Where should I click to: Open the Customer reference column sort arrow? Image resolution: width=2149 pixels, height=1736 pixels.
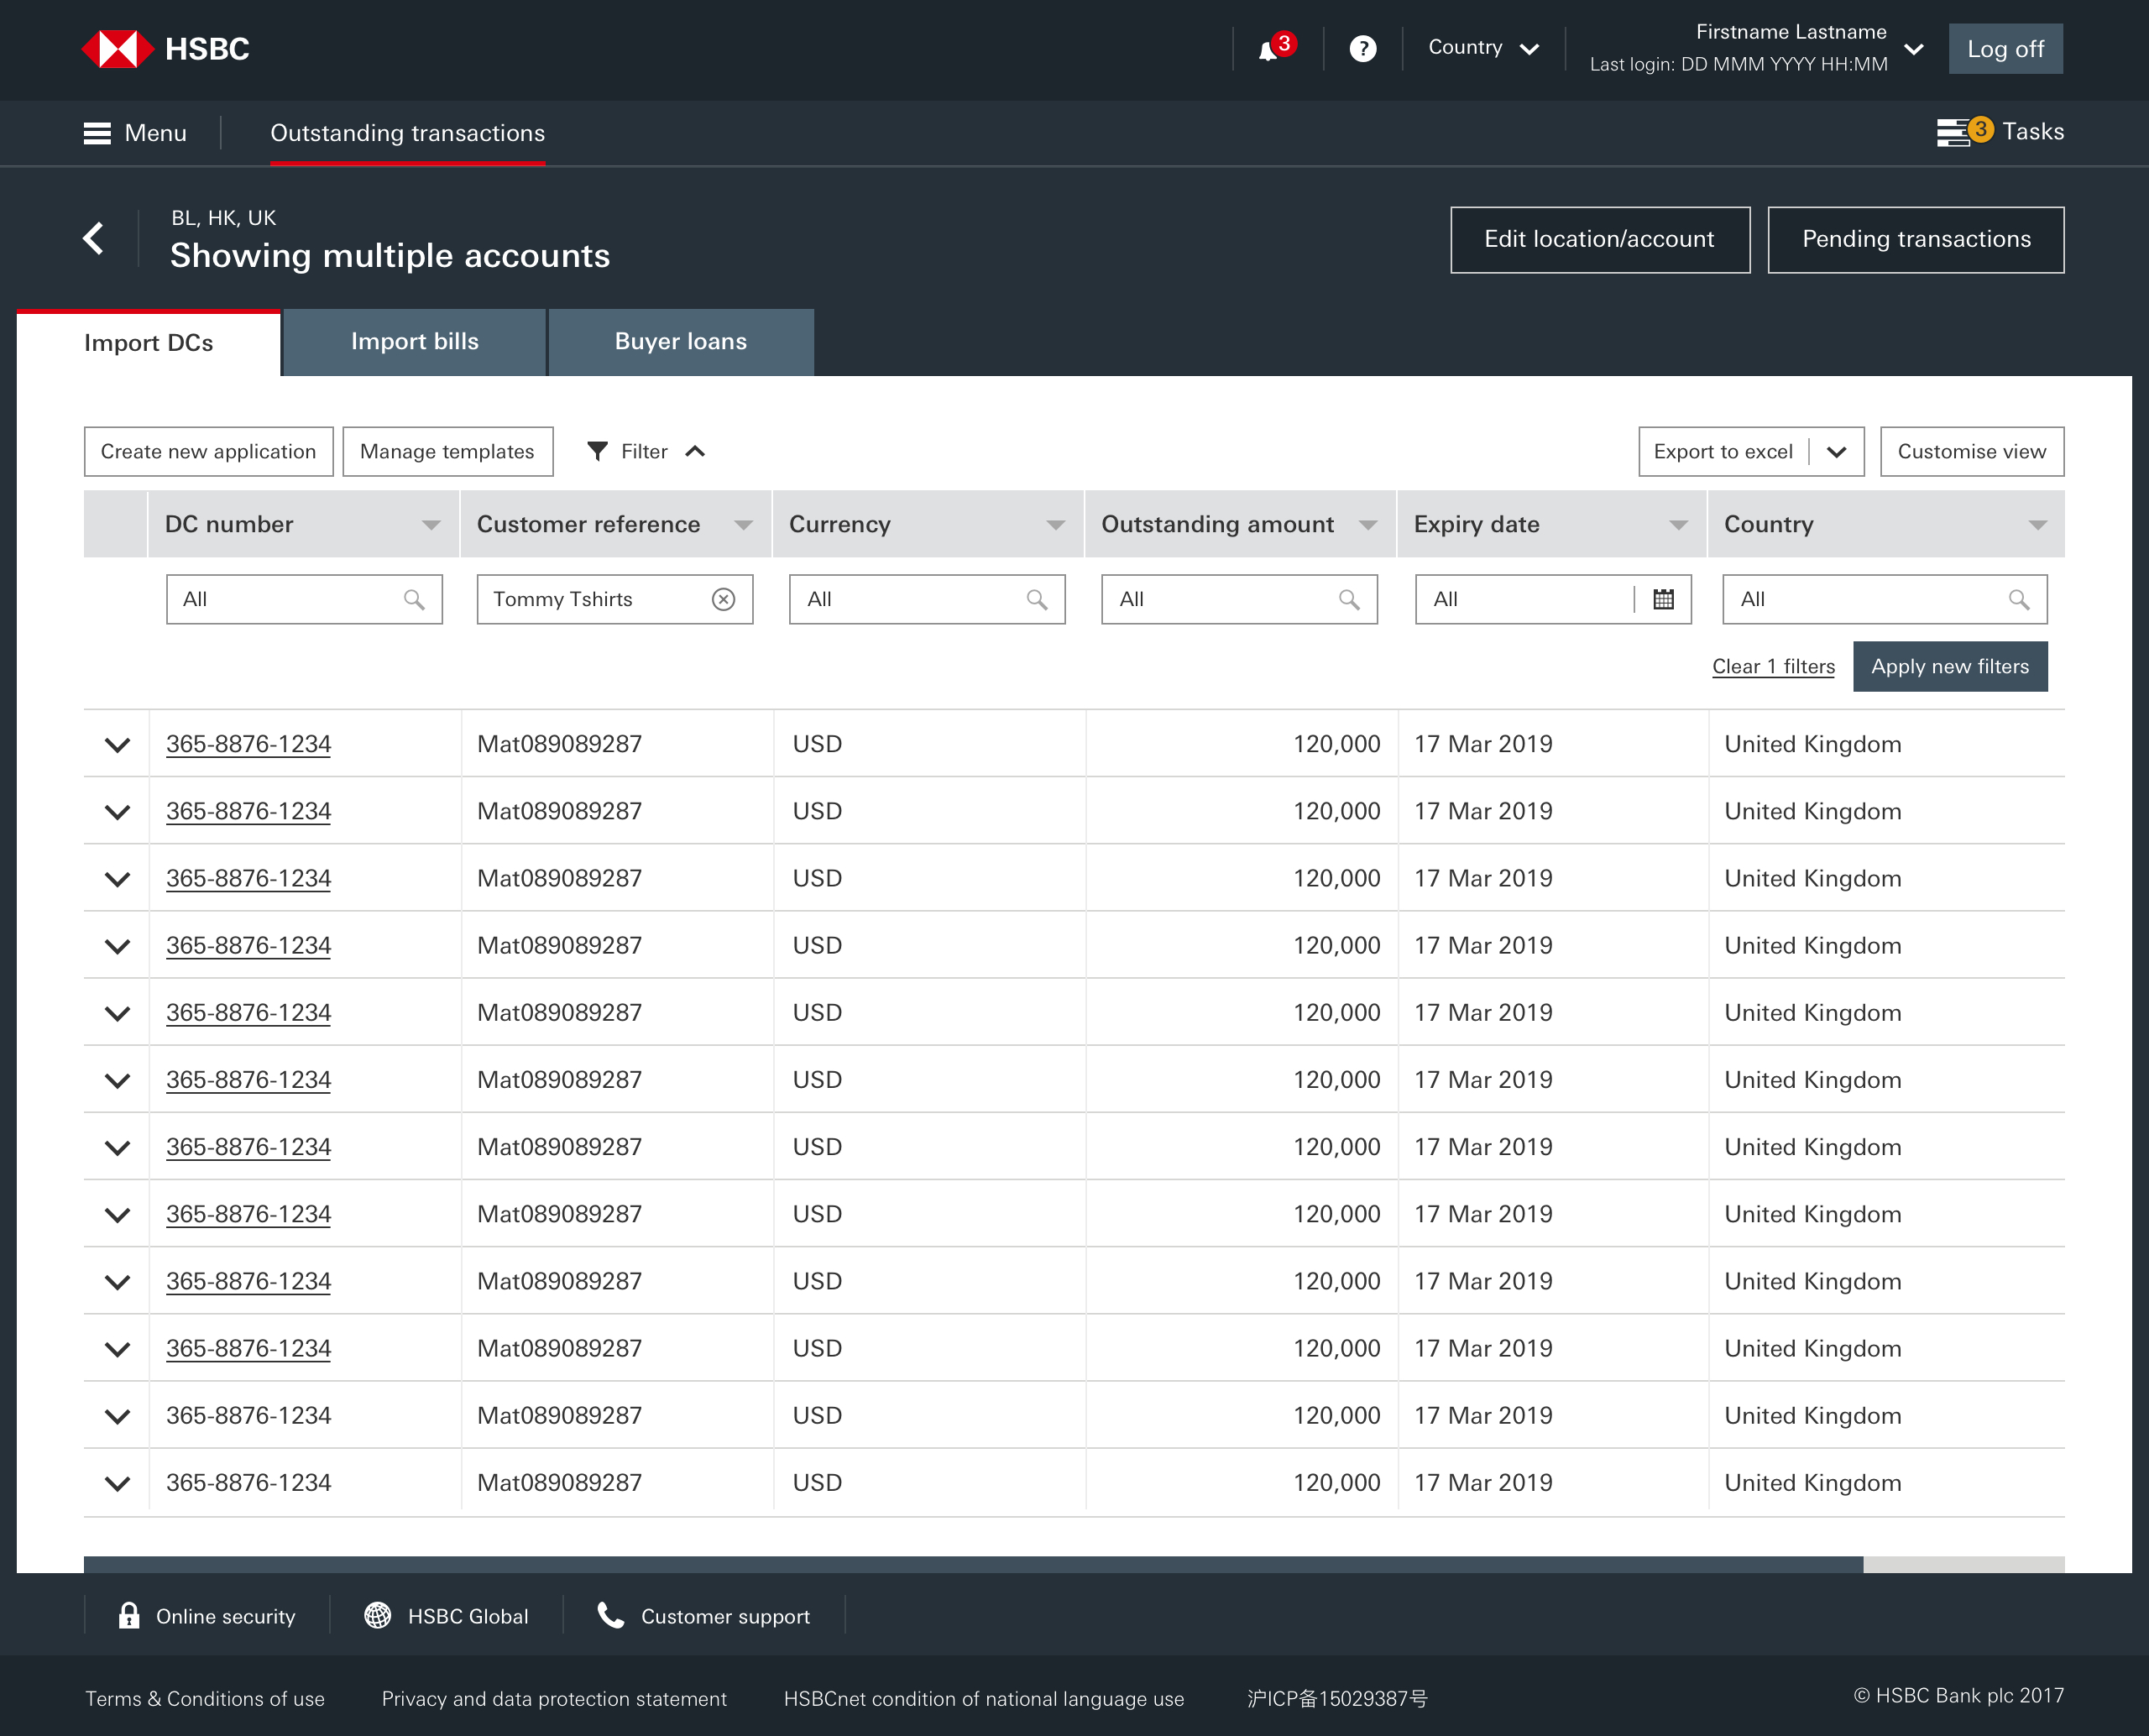743,525
